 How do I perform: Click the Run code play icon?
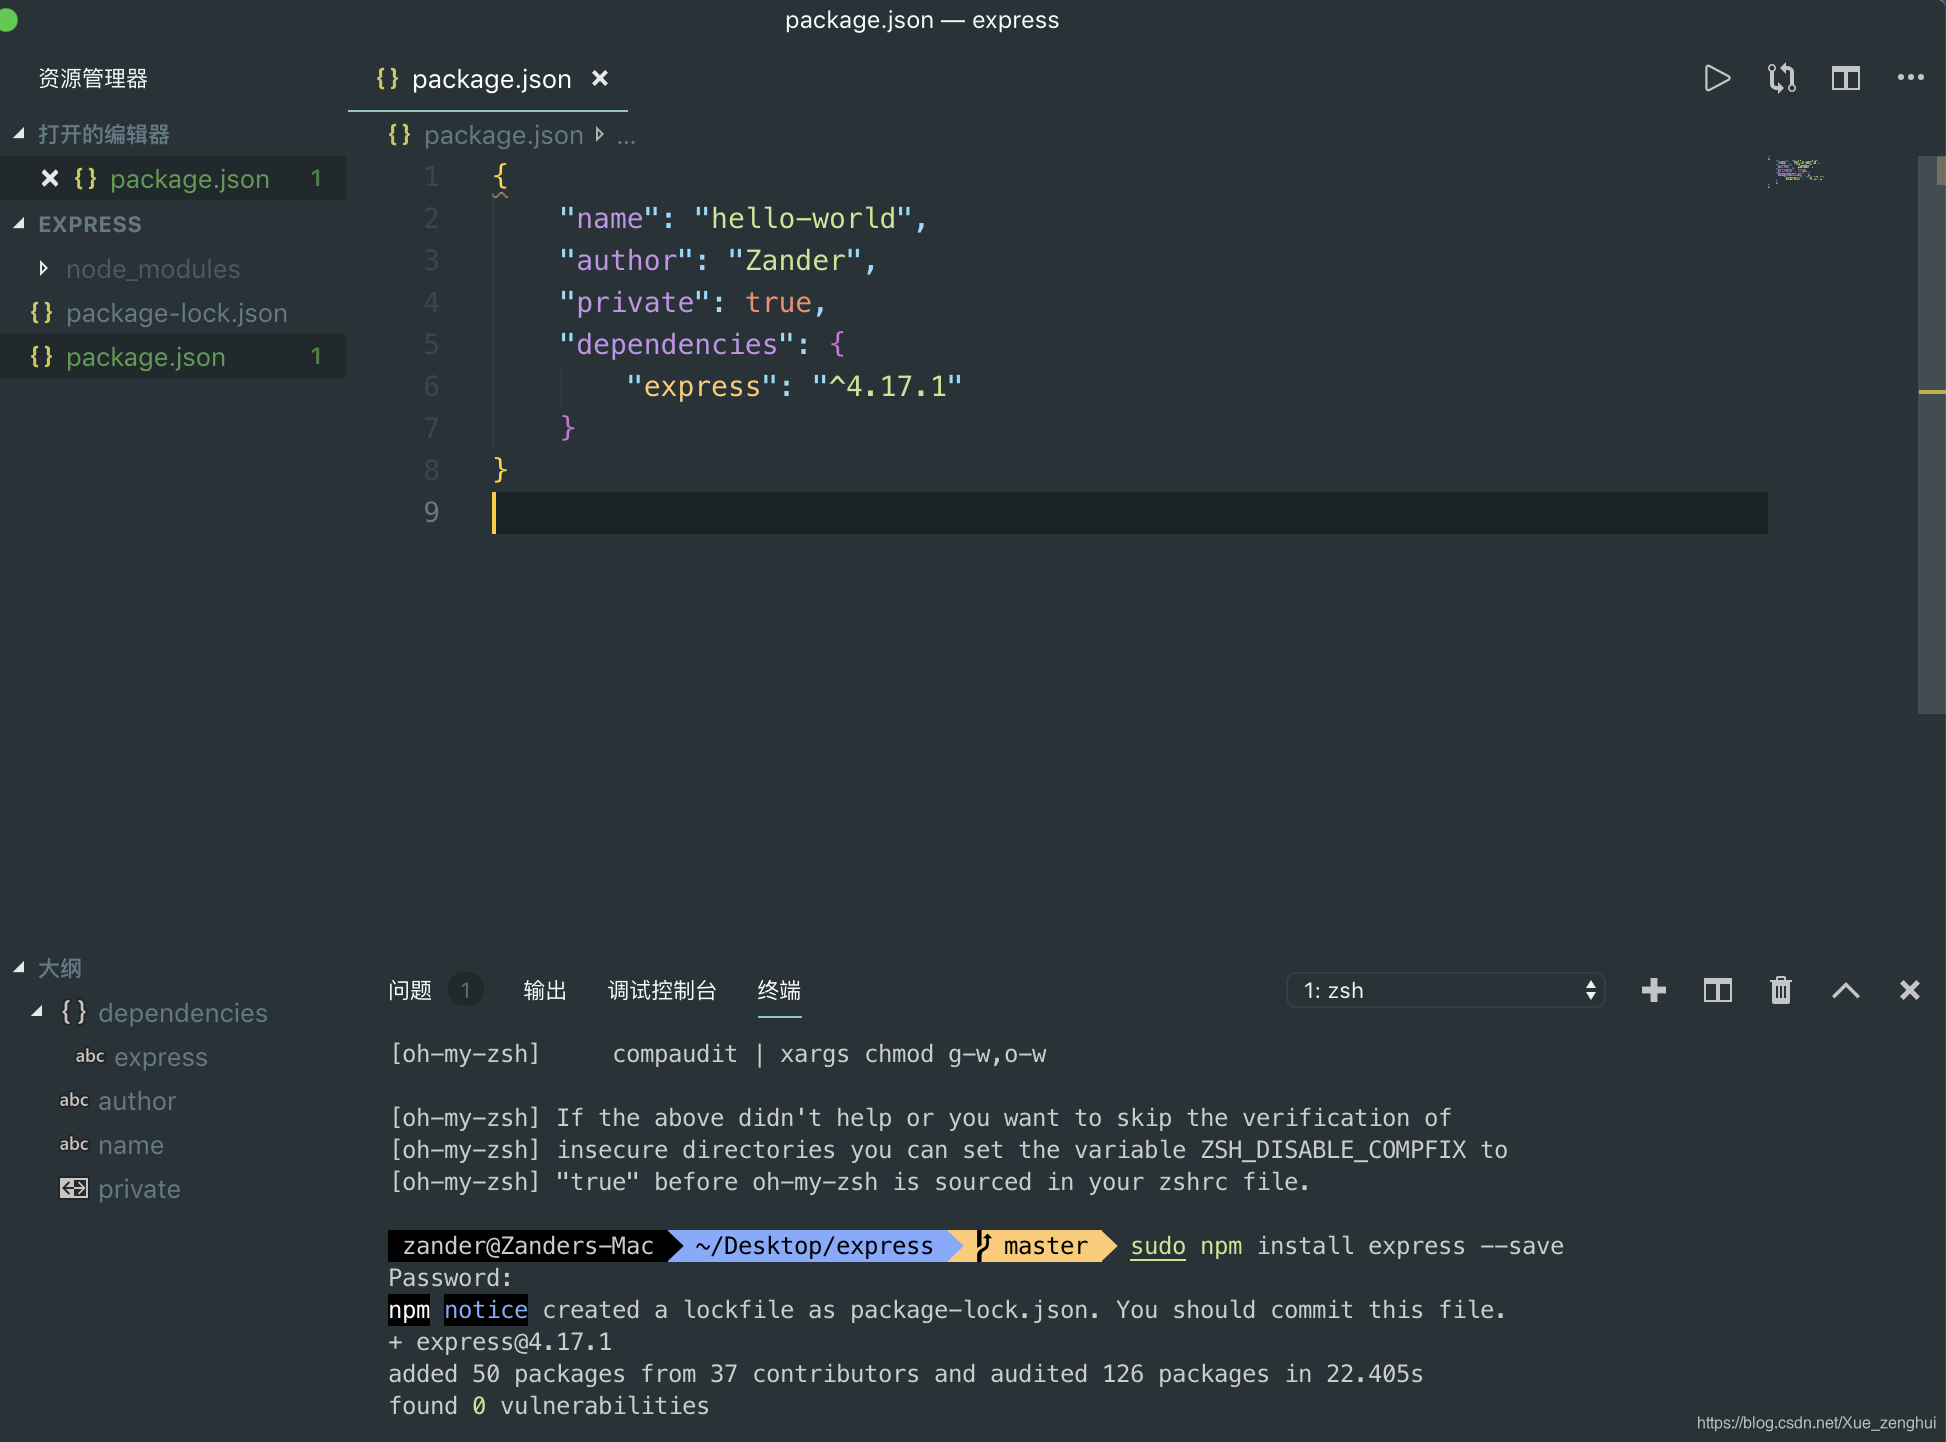1717,78
